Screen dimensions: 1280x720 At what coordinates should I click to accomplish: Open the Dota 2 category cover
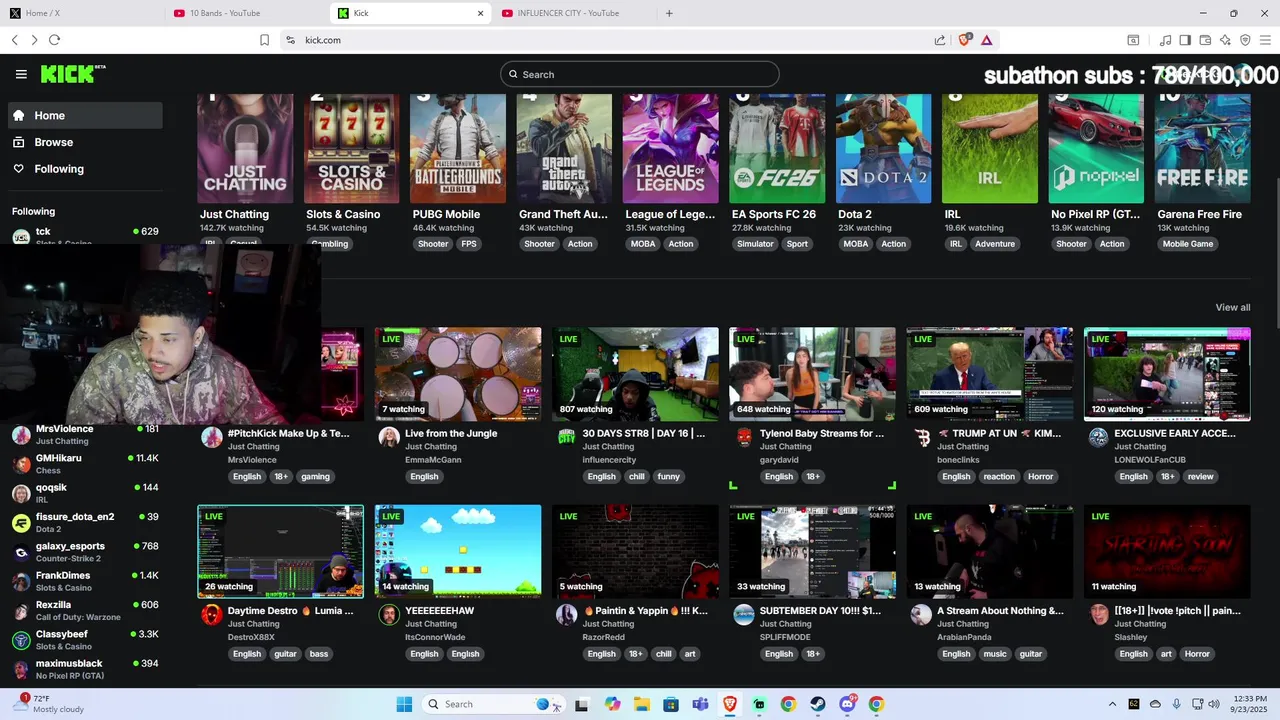(883, 149)
